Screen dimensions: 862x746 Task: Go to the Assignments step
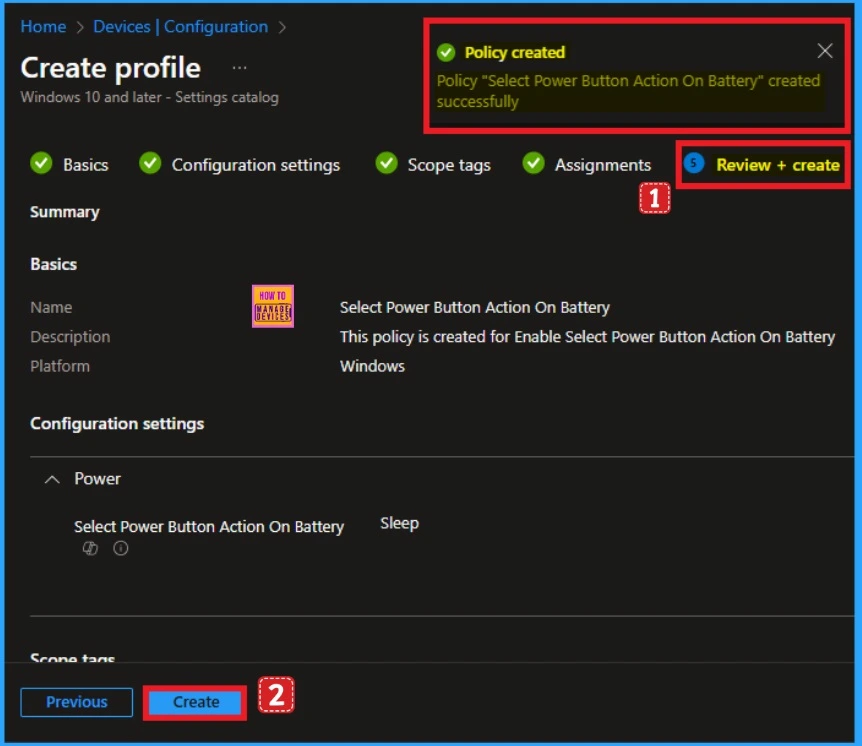603,165
